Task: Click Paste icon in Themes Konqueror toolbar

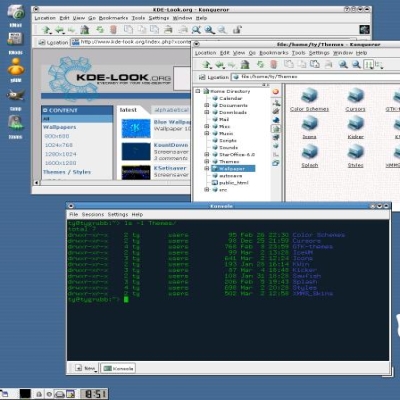Action: point(315,64)
